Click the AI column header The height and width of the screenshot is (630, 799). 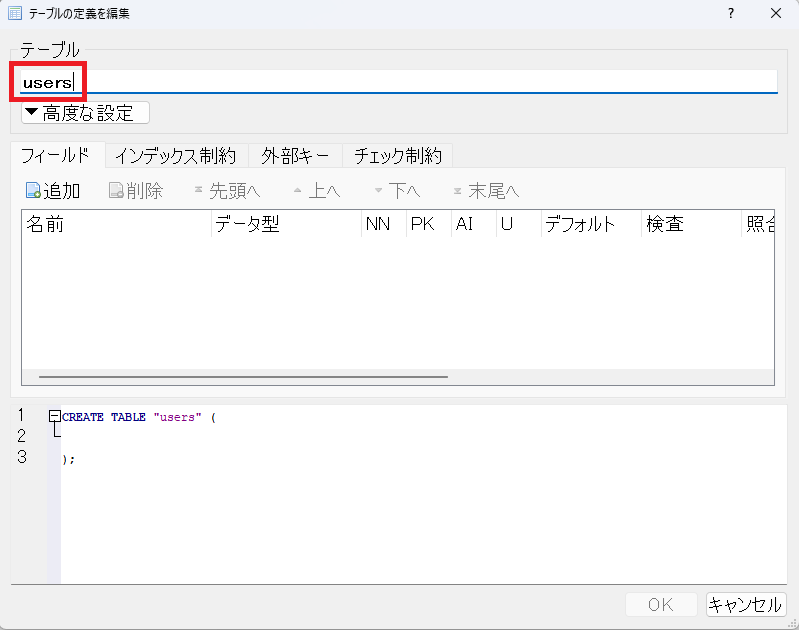[x=473, y=224]
